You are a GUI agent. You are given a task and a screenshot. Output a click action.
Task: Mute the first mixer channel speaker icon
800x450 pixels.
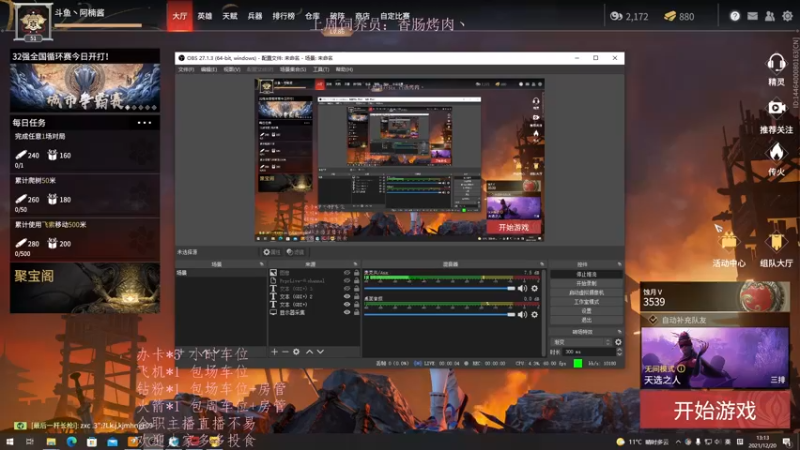click(522, 288)
